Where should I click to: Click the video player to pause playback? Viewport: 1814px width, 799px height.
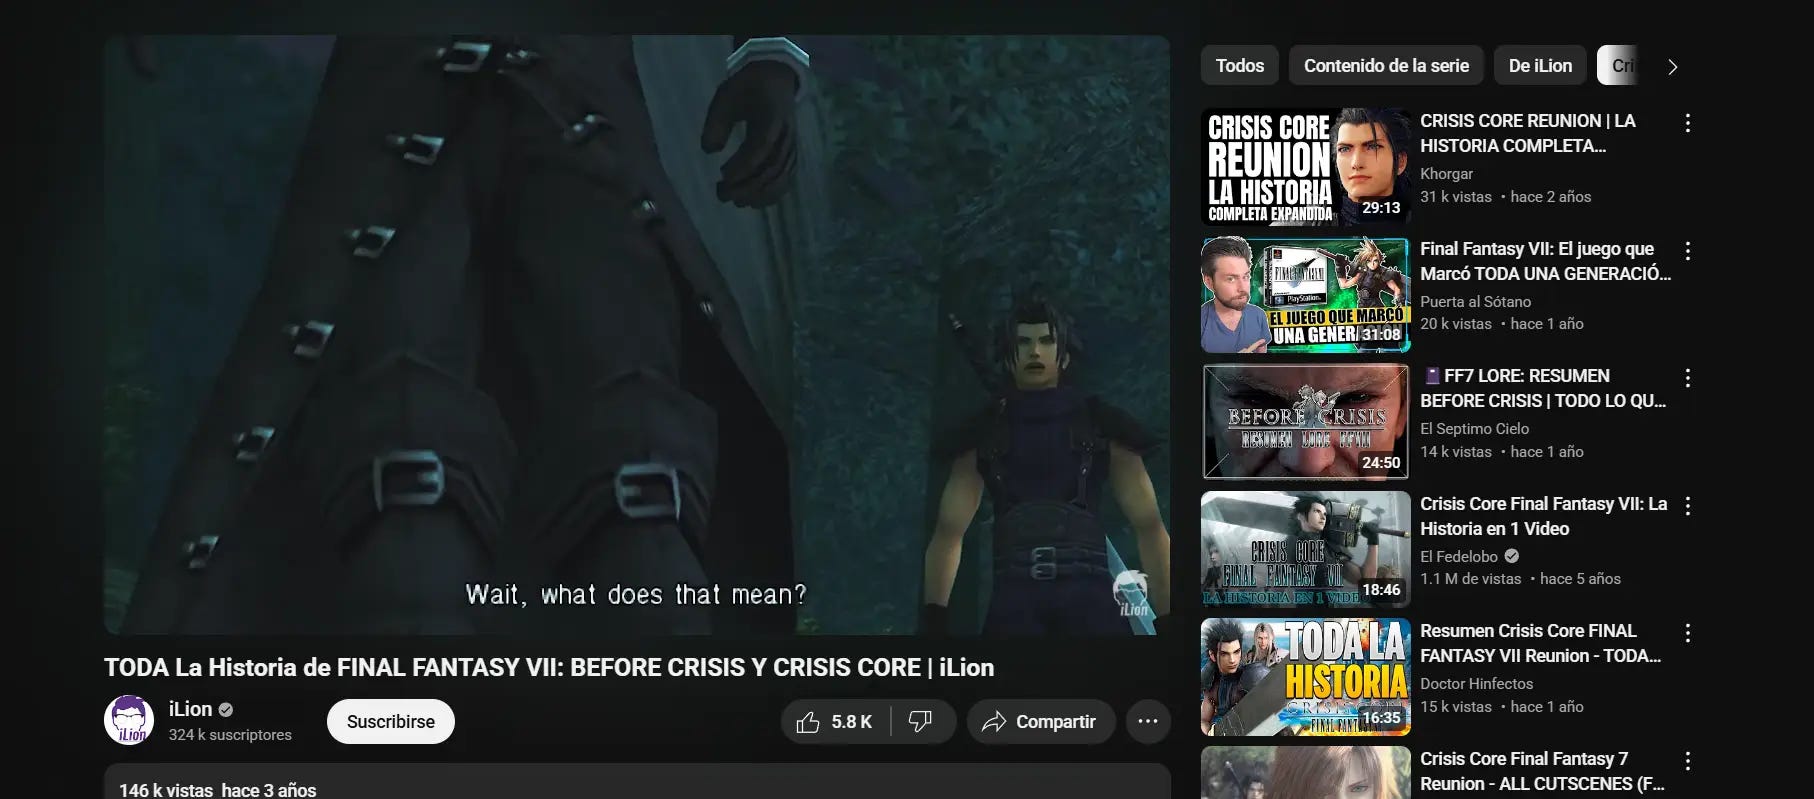[637, 335]
